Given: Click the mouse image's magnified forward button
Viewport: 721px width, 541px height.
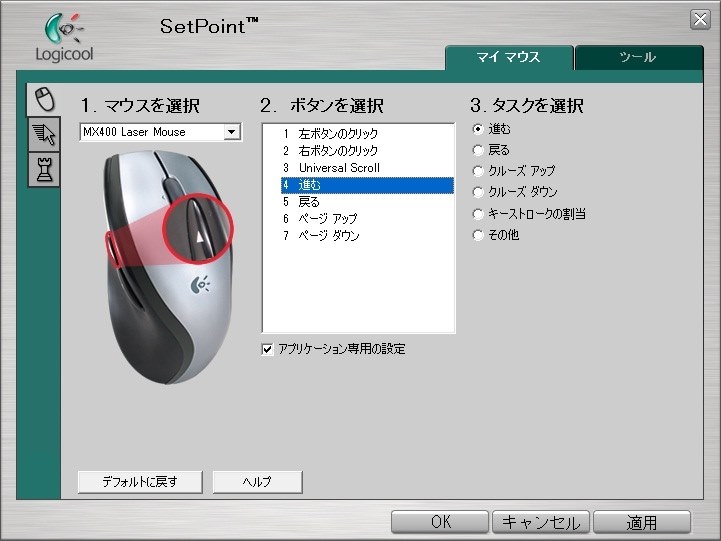Looking at the screenshot, I should tap(199, 228).
